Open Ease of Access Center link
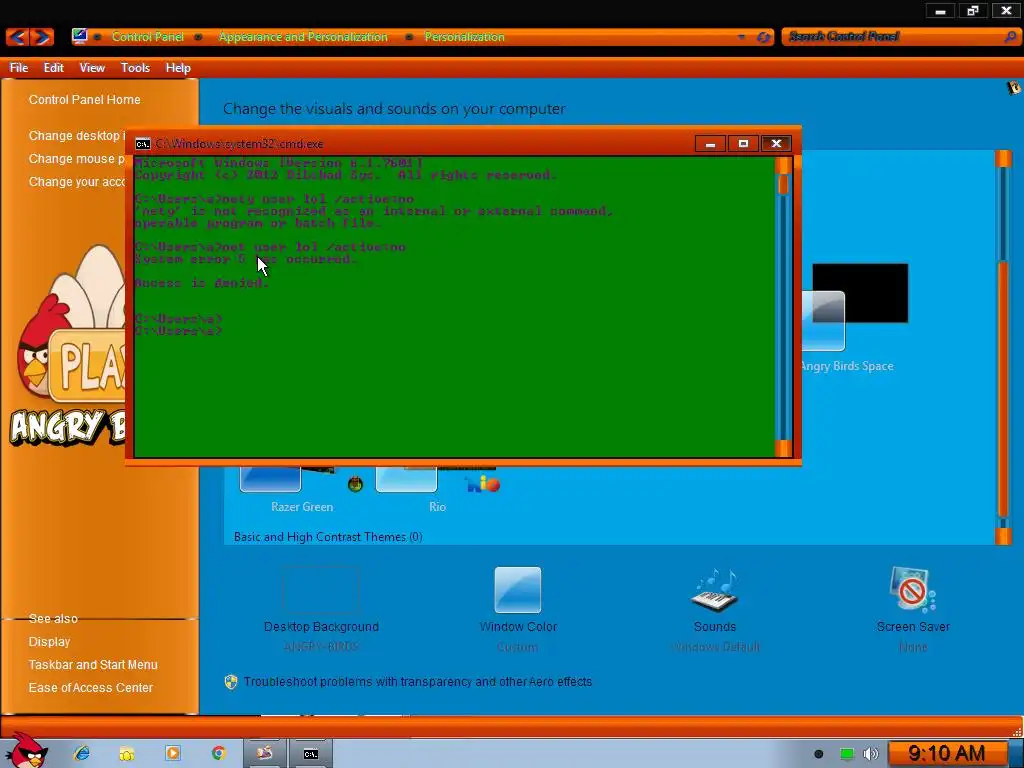This screenshot has height=768, width=1024. [90, 688]
